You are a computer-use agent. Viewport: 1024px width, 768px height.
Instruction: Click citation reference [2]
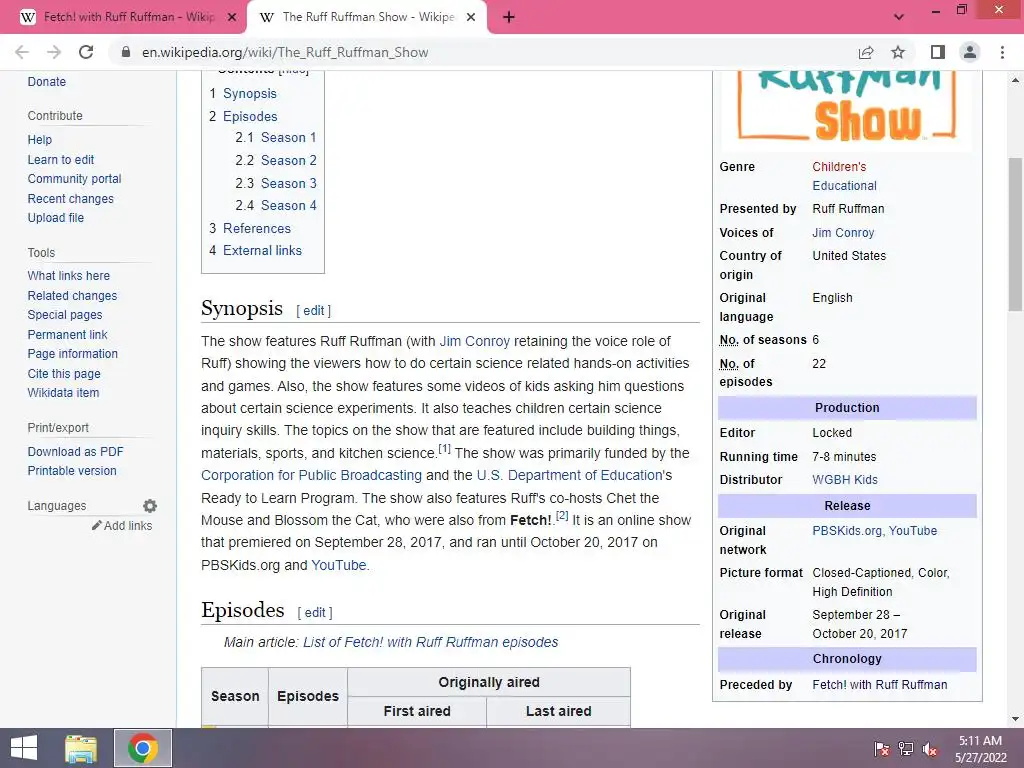[562, 516]
